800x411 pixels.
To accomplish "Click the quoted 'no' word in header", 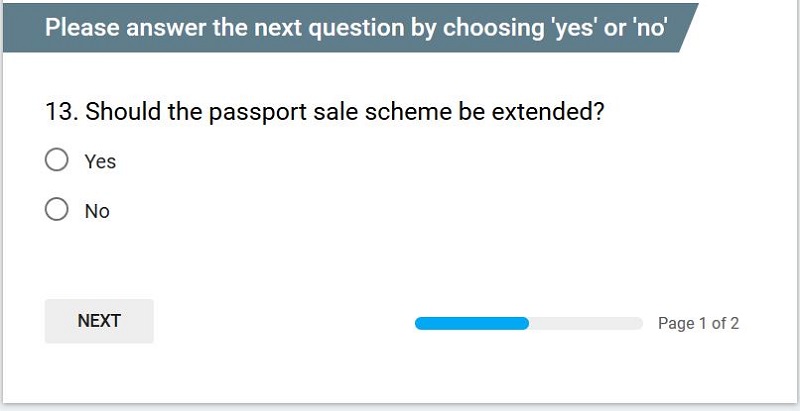I will [649, 27].
